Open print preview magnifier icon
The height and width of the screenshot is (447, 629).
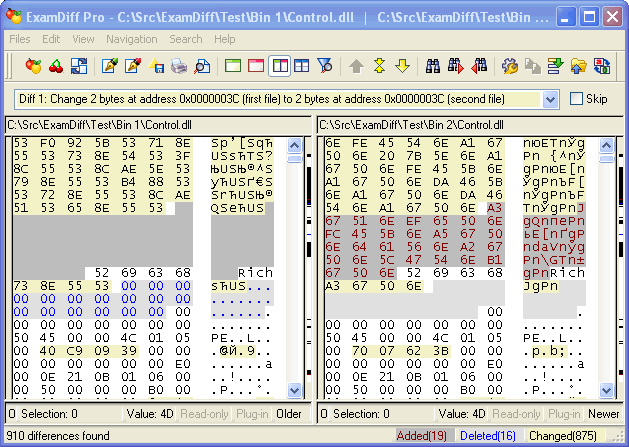coord(202,65)
